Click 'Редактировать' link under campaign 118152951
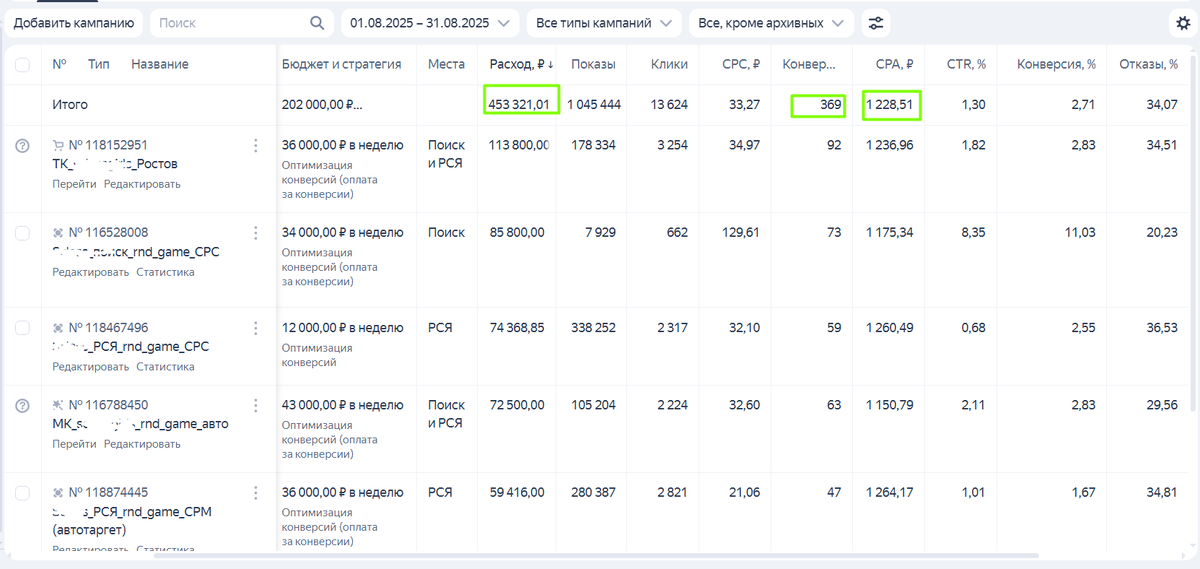Viewport: 1200px width, 569px height. tap(142, 184)
